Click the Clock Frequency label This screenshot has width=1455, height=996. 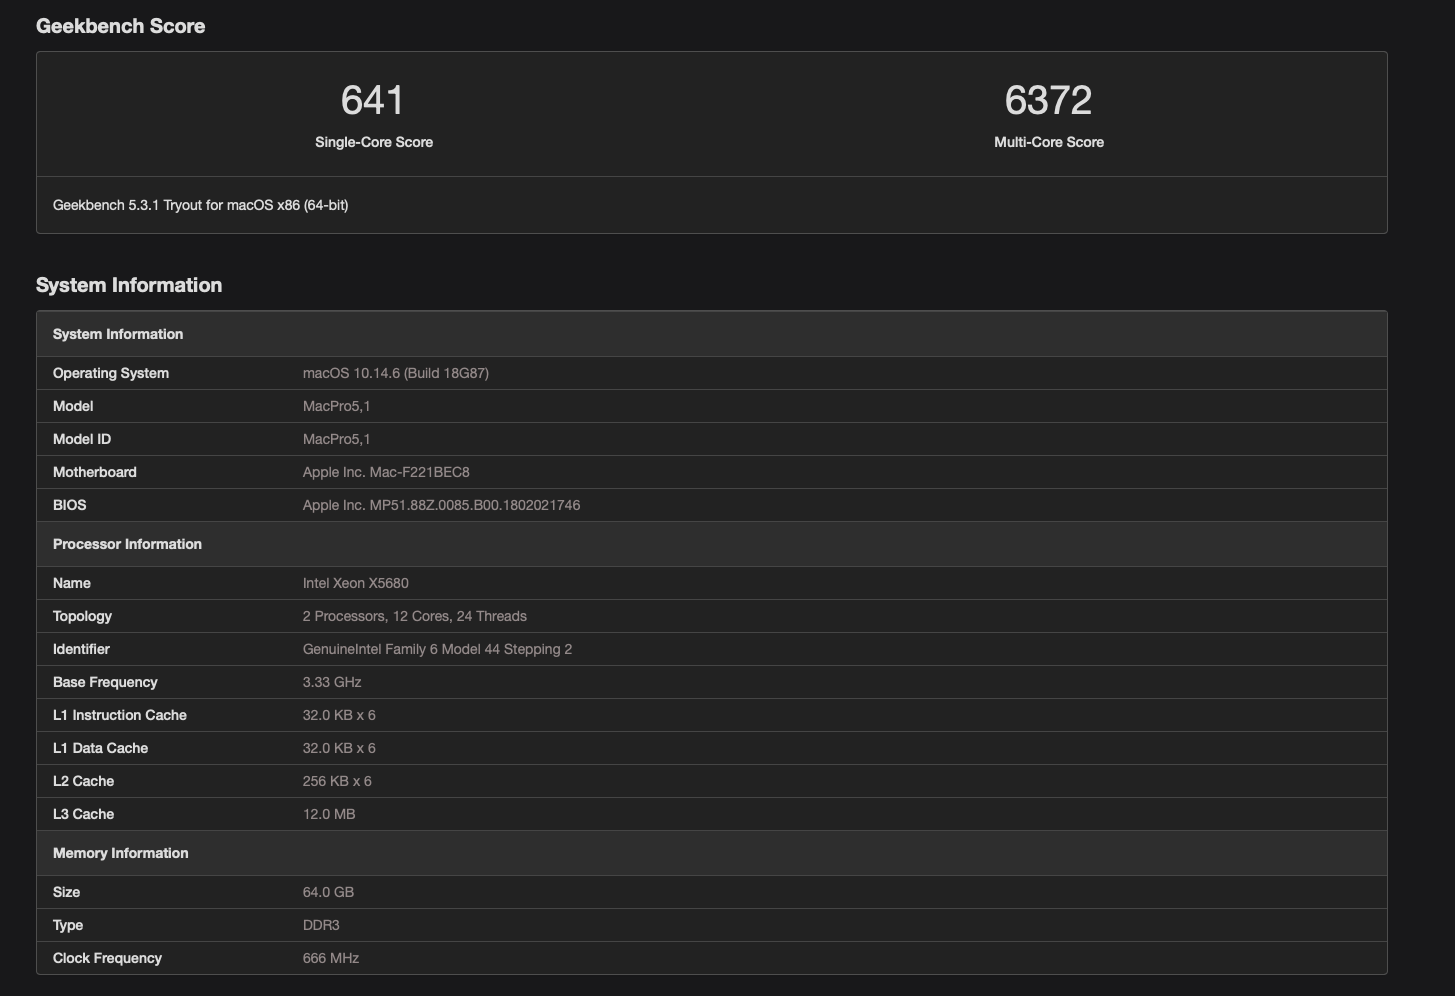(x=107, y=958)
